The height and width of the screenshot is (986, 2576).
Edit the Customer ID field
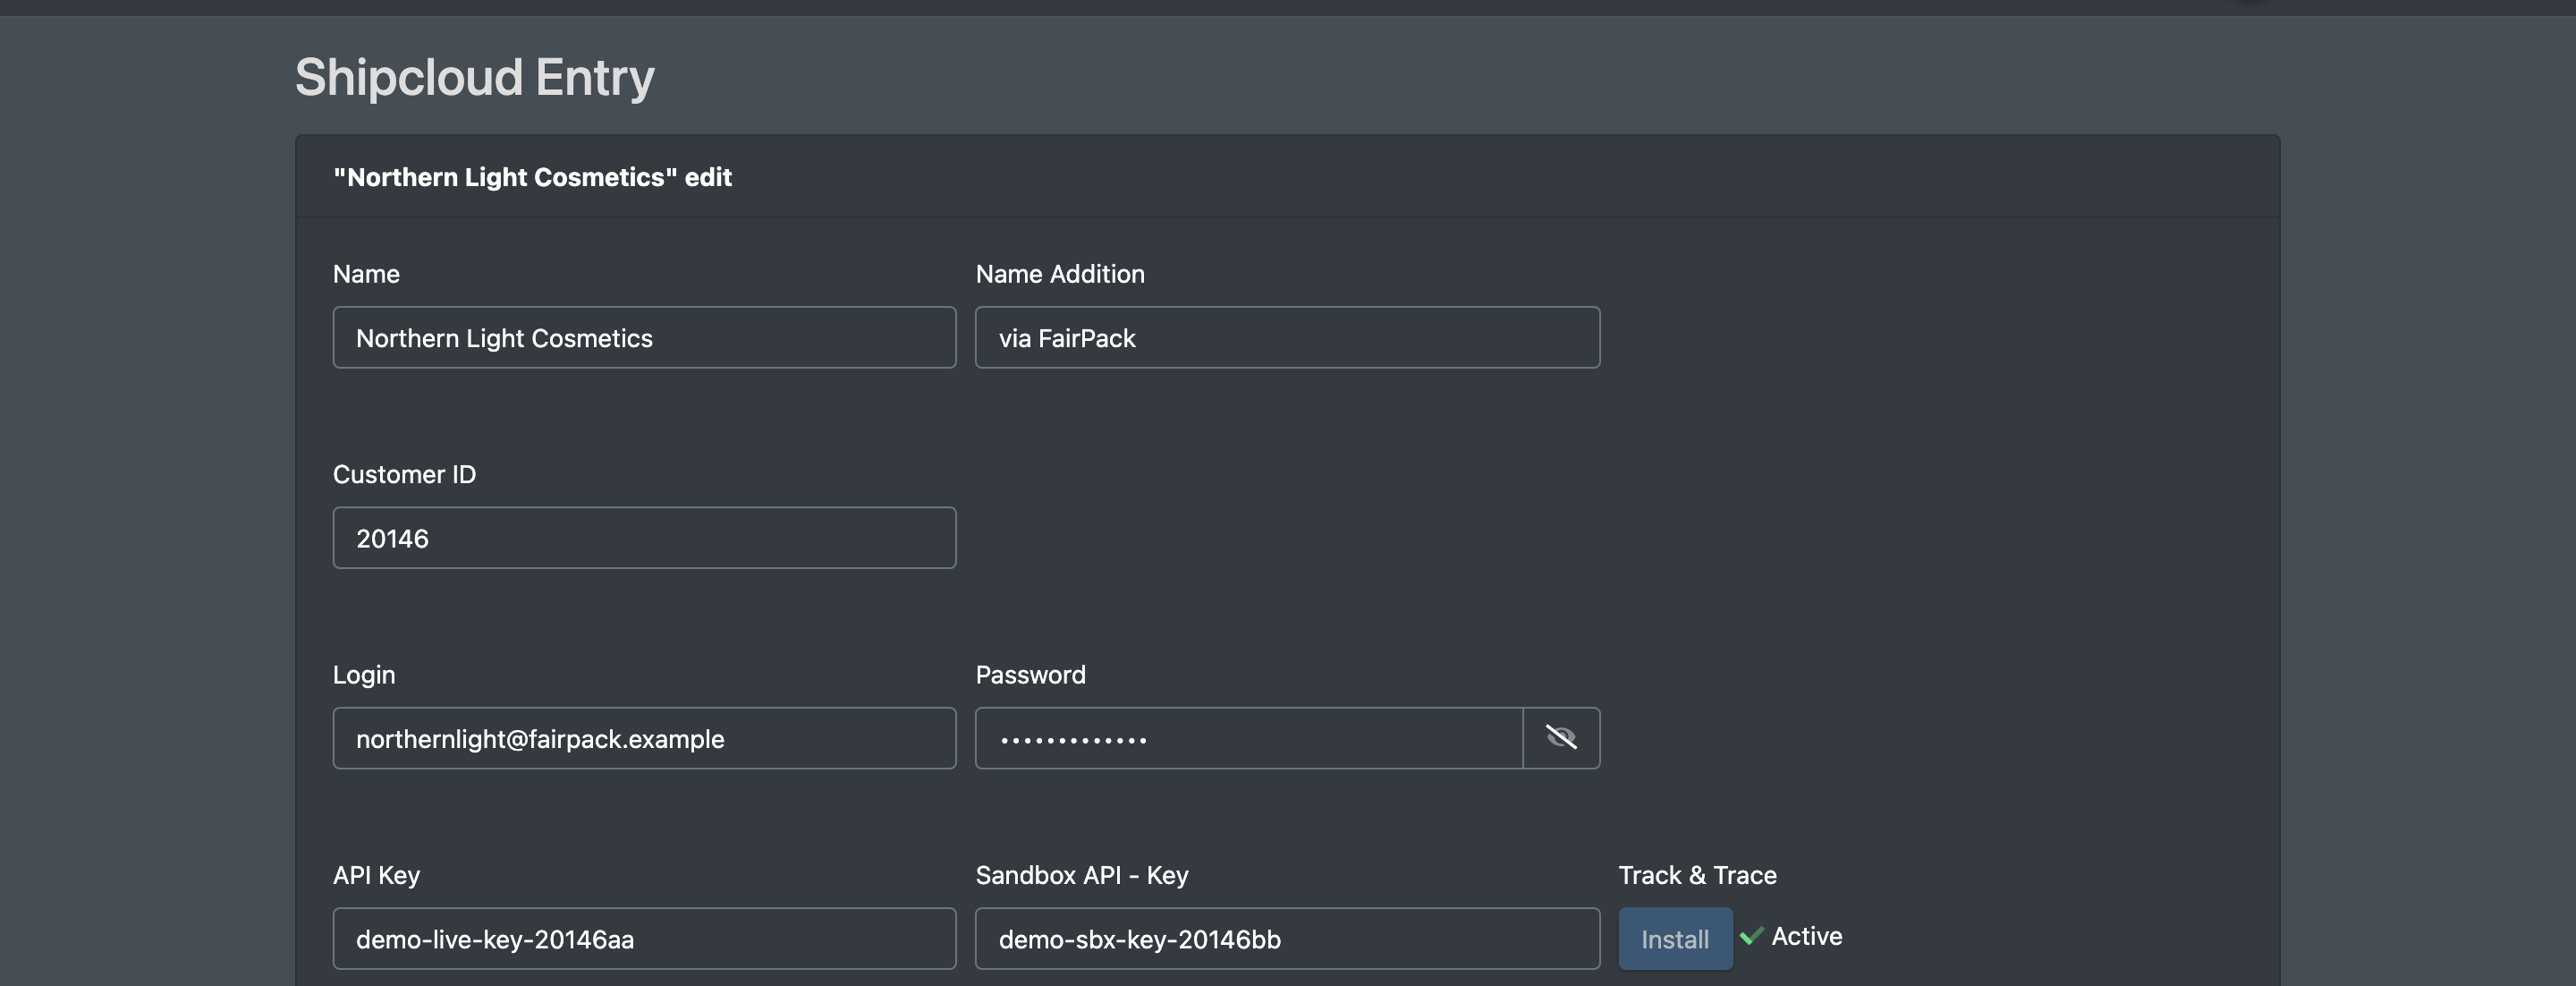(644, 538)
